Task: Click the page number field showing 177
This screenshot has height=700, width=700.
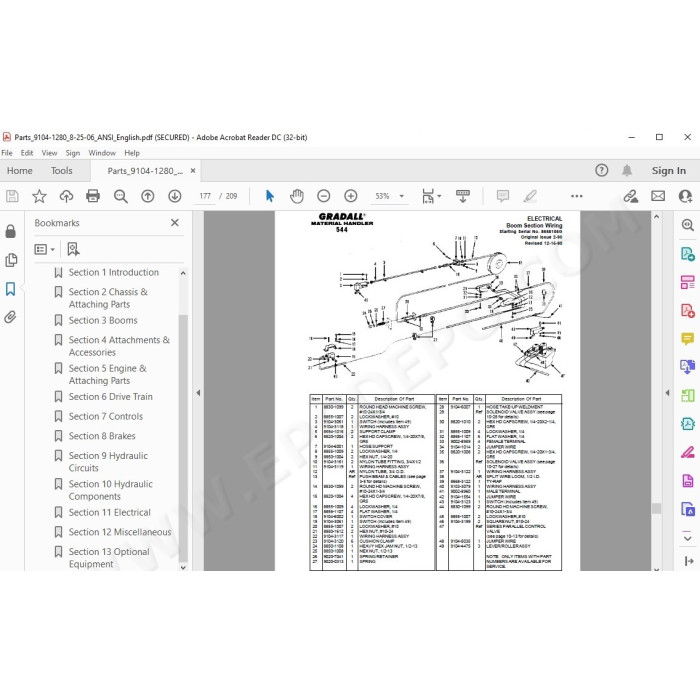Action: pos(205,196)
